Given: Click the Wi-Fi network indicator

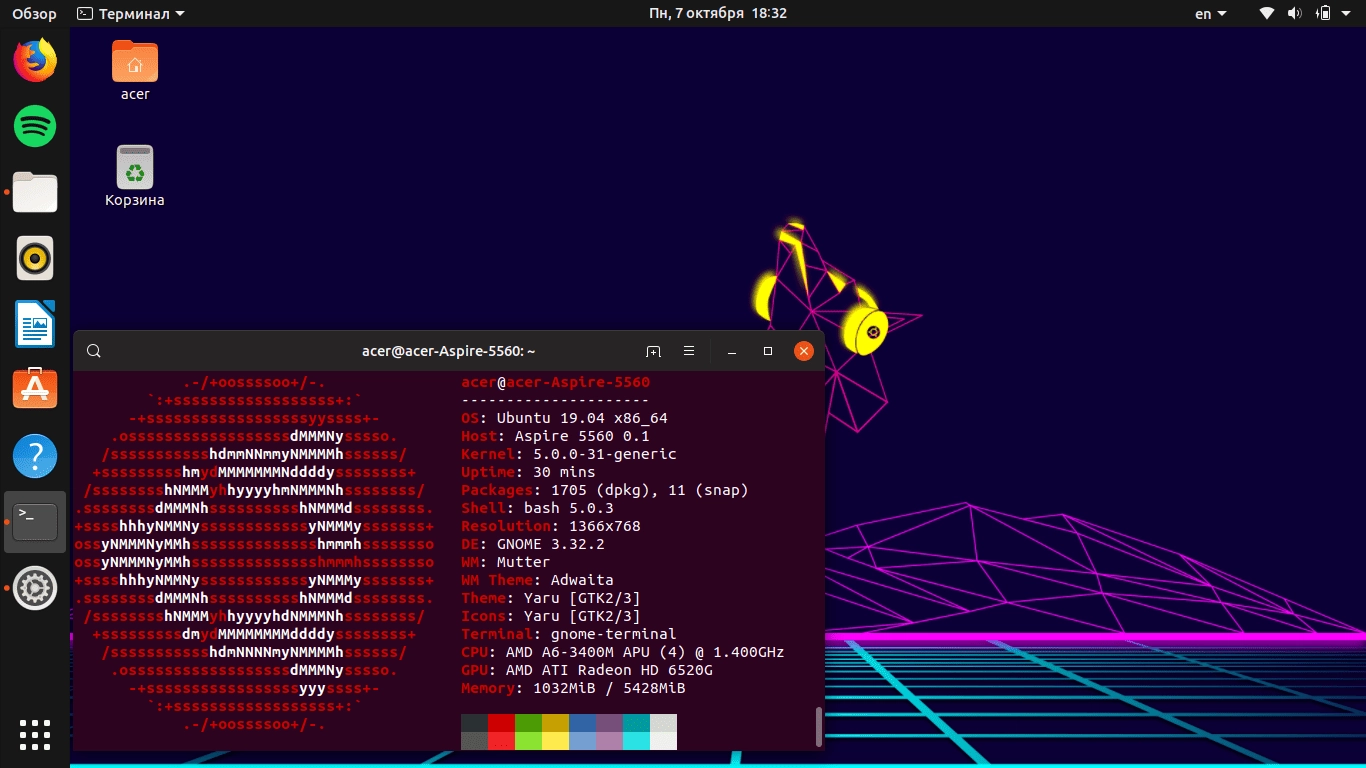Looking at the screenshot, I should click(1267, 13).
